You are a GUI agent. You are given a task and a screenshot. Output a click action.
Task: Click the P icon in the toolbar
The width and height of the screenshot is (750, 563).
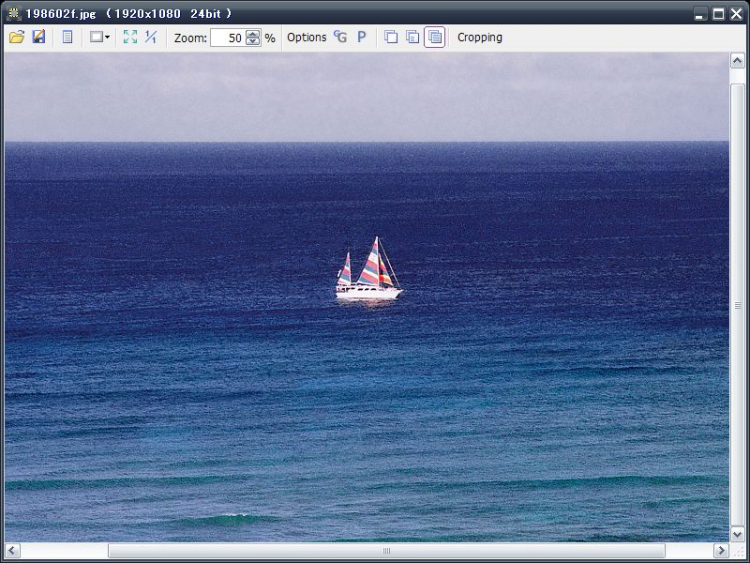pos(362,37)
